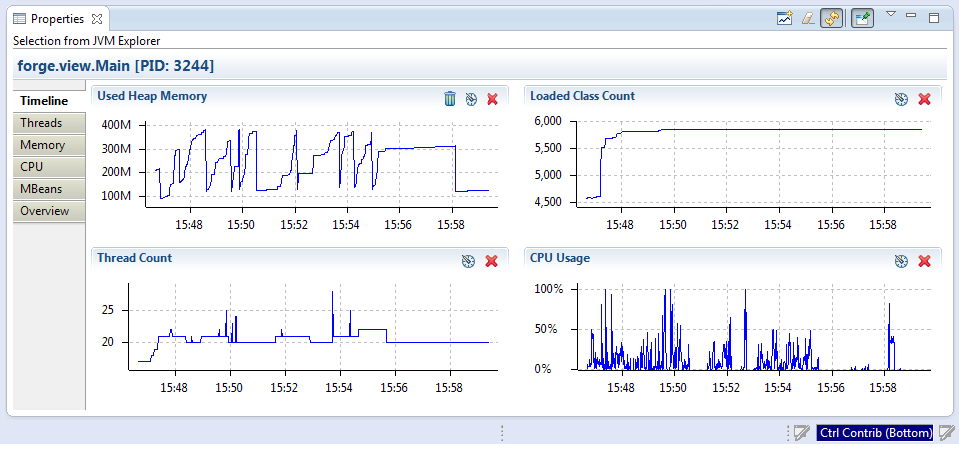Click the Ctrl Contrib (Bottom) status item
This screenshot has height=457, width=971.
point(875,433)
